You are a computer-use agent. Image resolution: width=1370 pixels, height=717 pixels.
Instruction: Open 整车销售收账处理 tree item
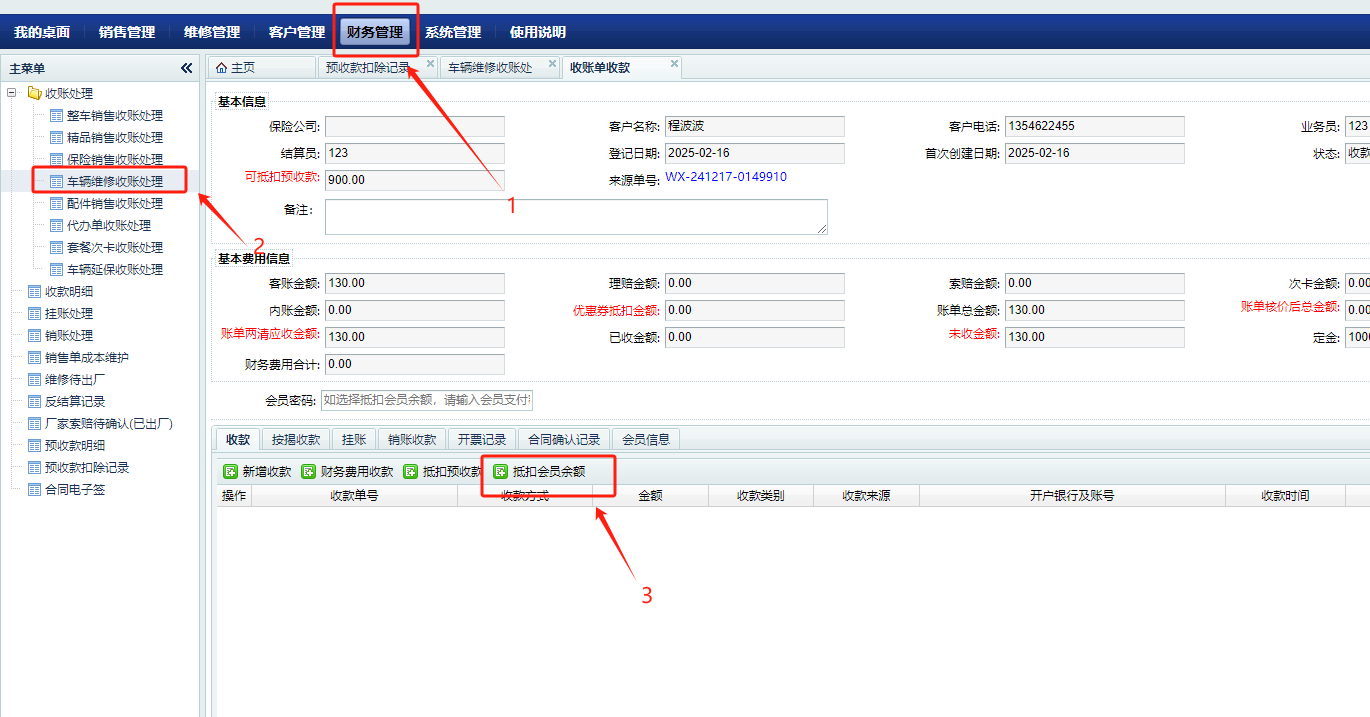coord(114,115)
